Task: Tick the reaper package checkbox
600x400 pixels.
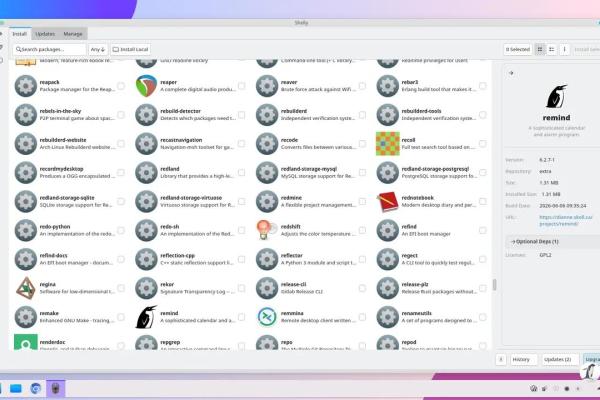Action: point(241,86)
